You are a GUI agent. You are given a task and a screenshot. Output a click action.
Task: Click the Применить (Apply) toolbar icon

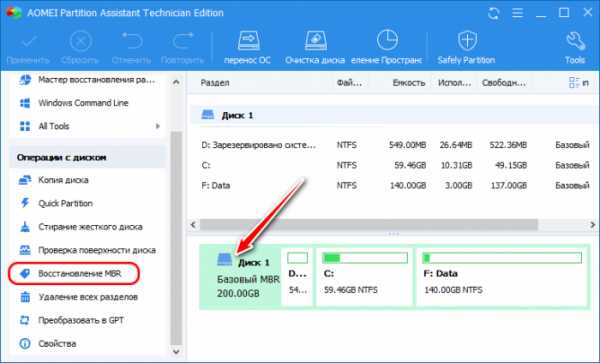click(x=28, y=41)
